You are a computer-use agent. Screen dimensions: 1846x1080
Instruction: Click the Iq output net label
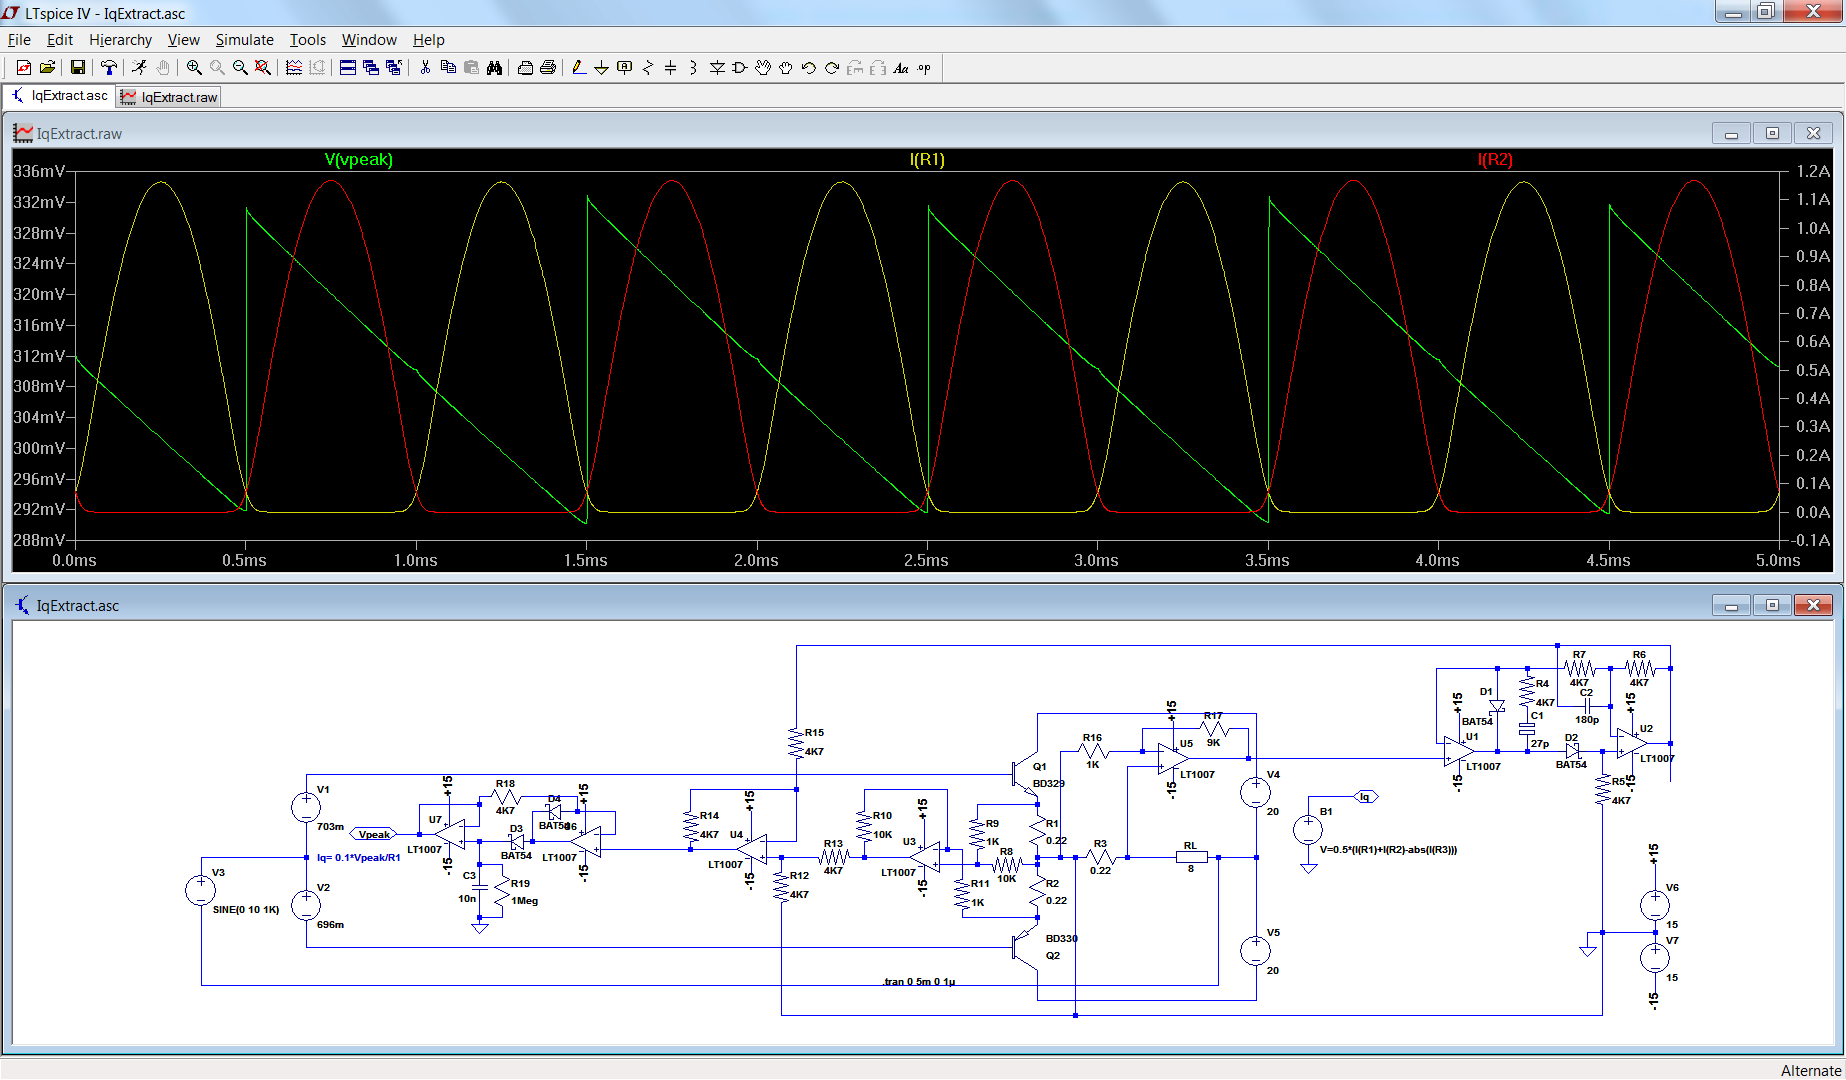pos(1366,797)
